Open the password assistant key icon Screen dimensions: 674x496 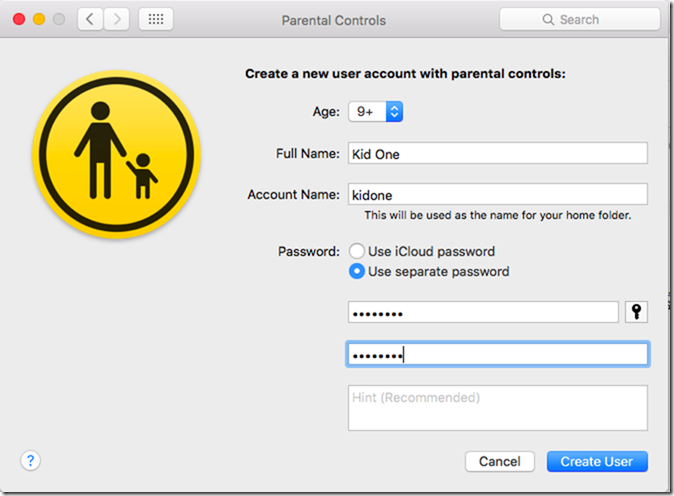[636, 312]
